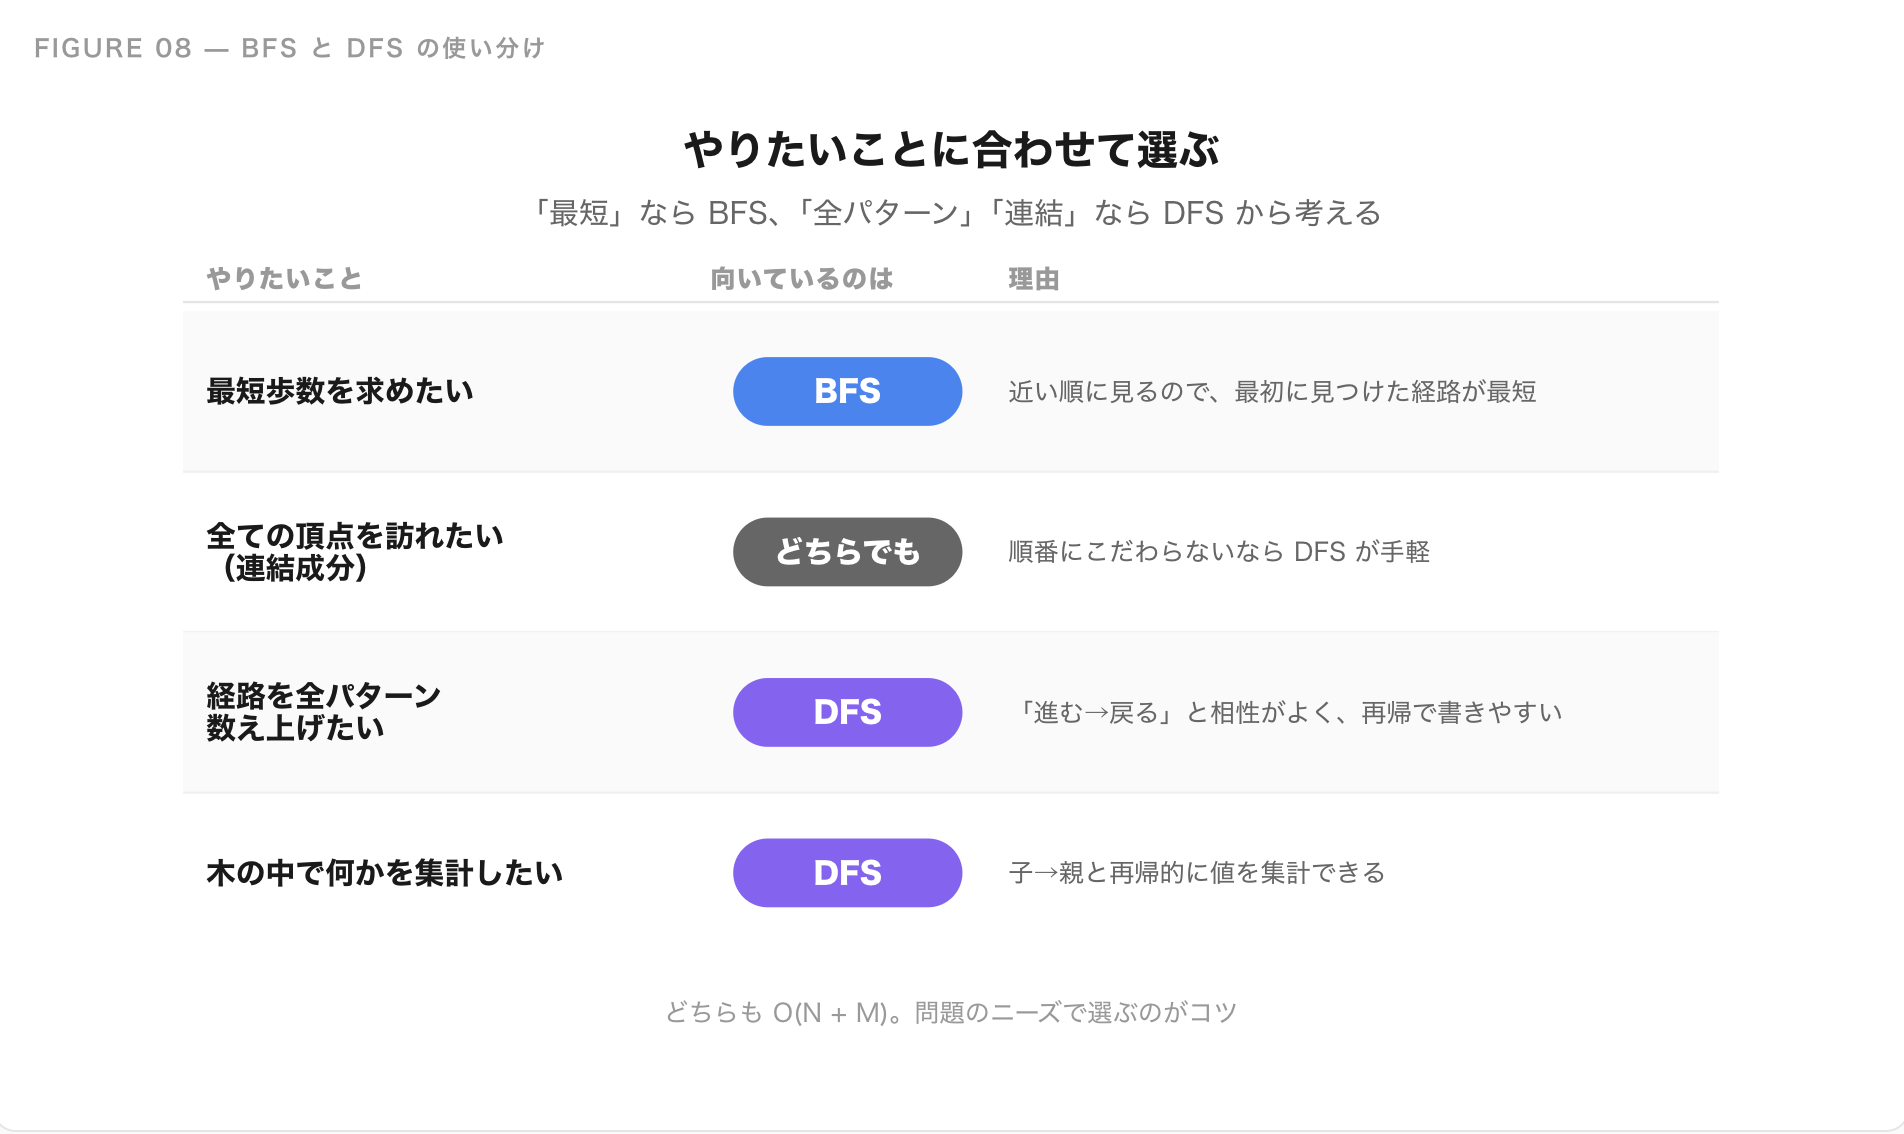Click the 最短歩数を求めたい row label
1904x1134 pixels.
click(x=340, y=391)
